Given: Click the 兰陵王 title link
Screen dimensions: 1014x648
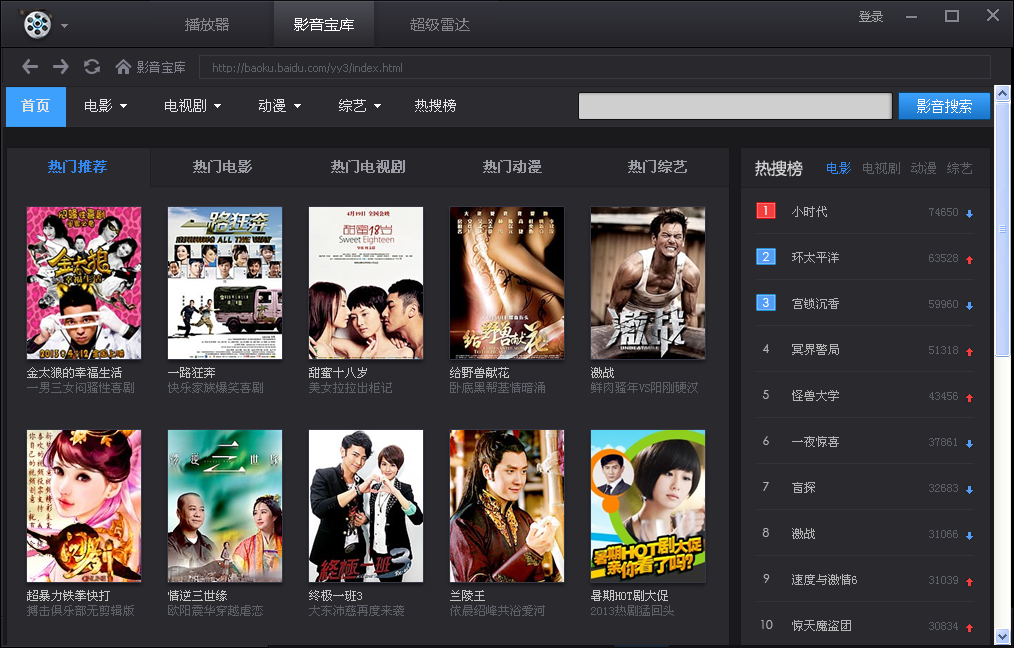Looking at the screenshot, I should (x=468, y=596).
